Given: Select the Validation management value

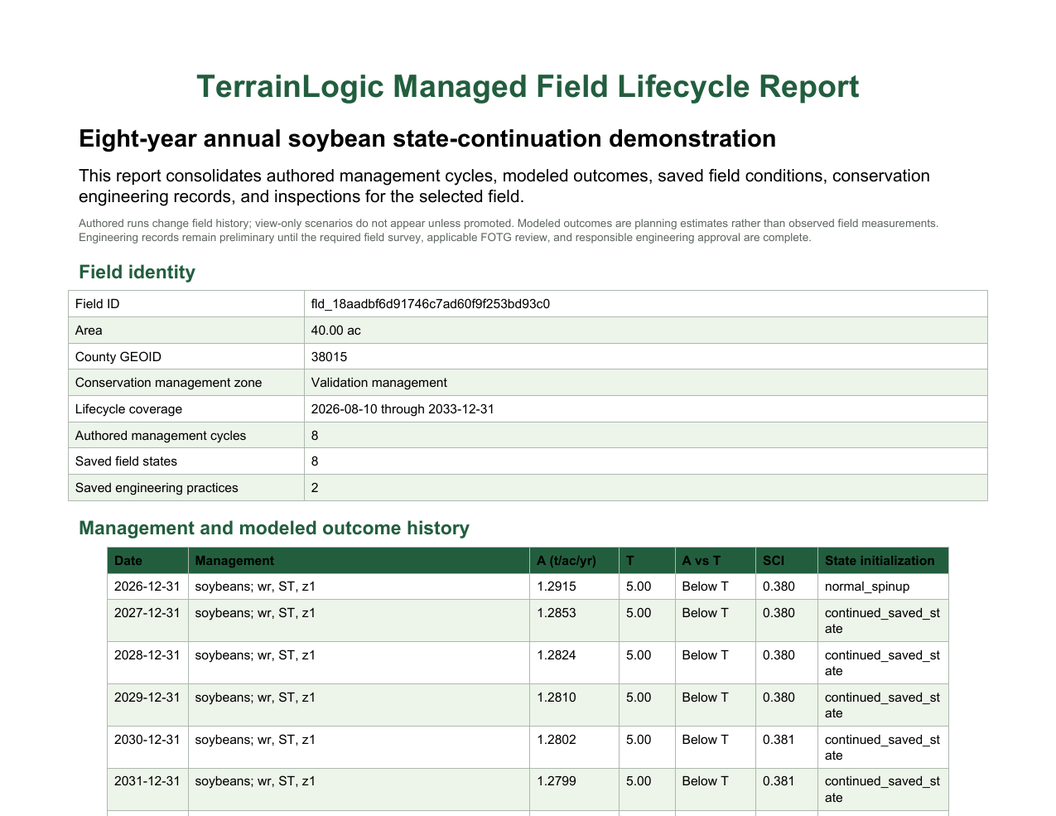Looking at the screenshot, I should pyautogui.click(x=378, y=382).
